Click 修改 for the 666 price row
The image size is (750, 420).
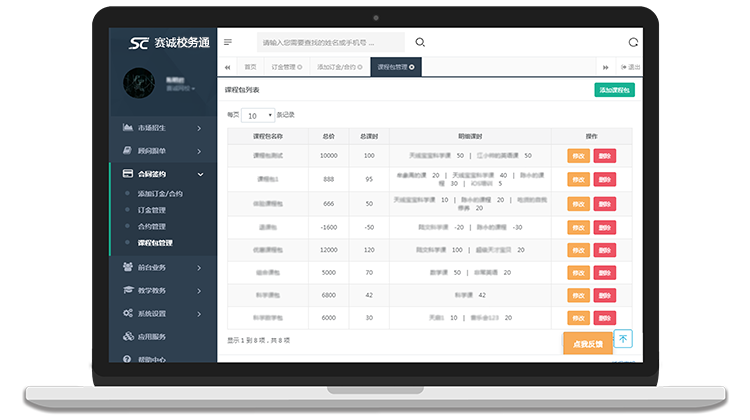[578, 204]
